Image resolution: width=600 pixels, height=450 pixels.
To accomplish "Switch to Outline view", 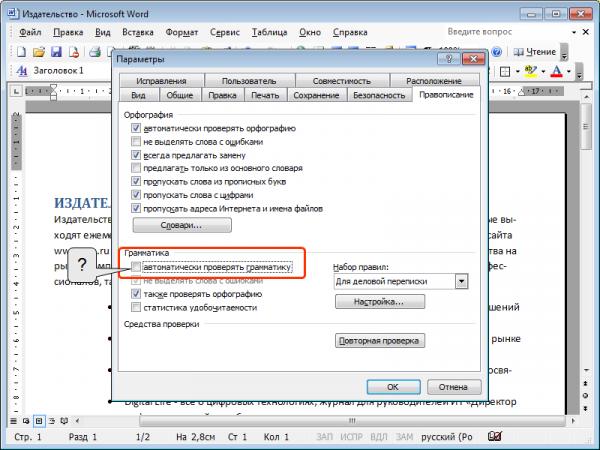I will 52,421.
